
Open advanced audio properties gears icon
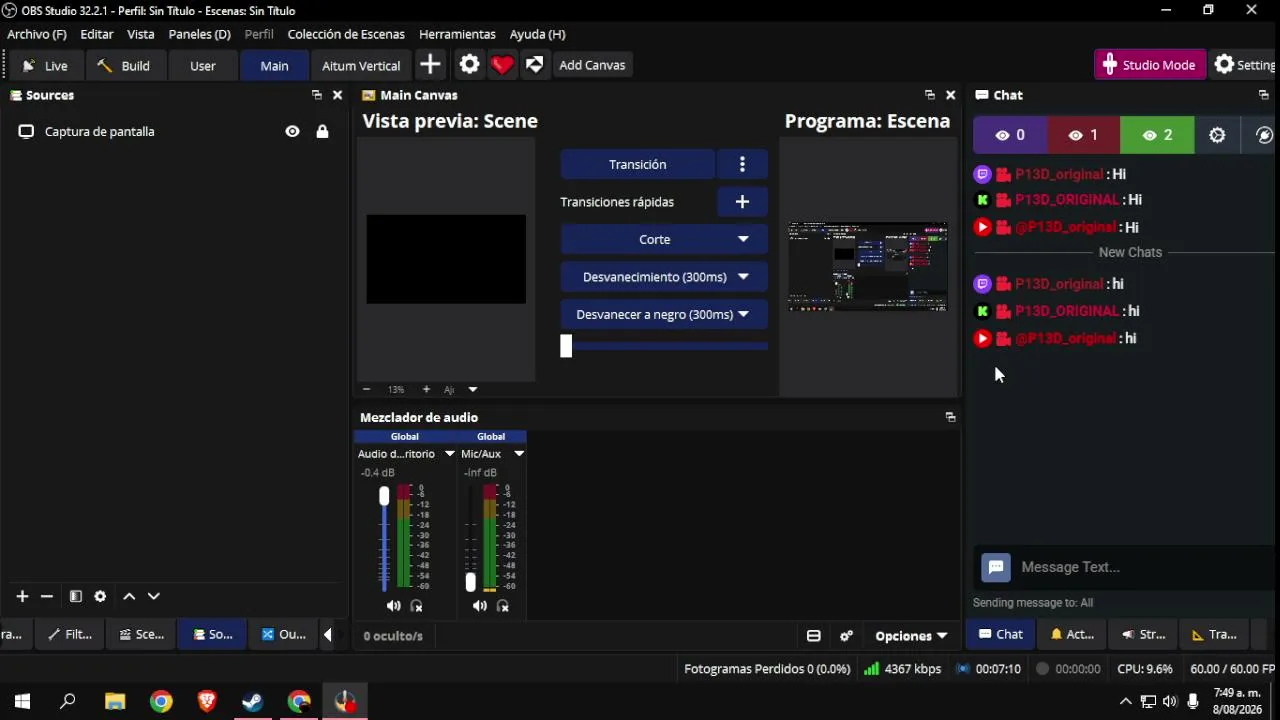(846, 636)
